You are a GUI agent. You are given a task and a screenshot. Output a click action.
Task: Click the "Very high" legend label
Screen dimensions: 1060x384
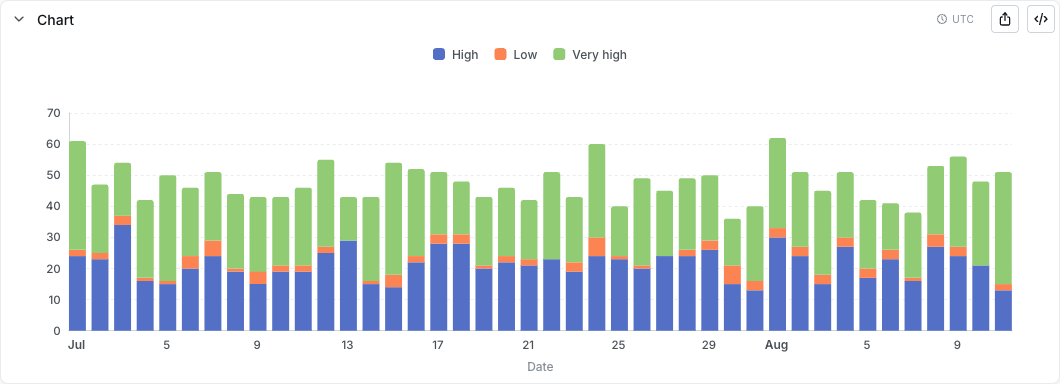click(600, 55)
